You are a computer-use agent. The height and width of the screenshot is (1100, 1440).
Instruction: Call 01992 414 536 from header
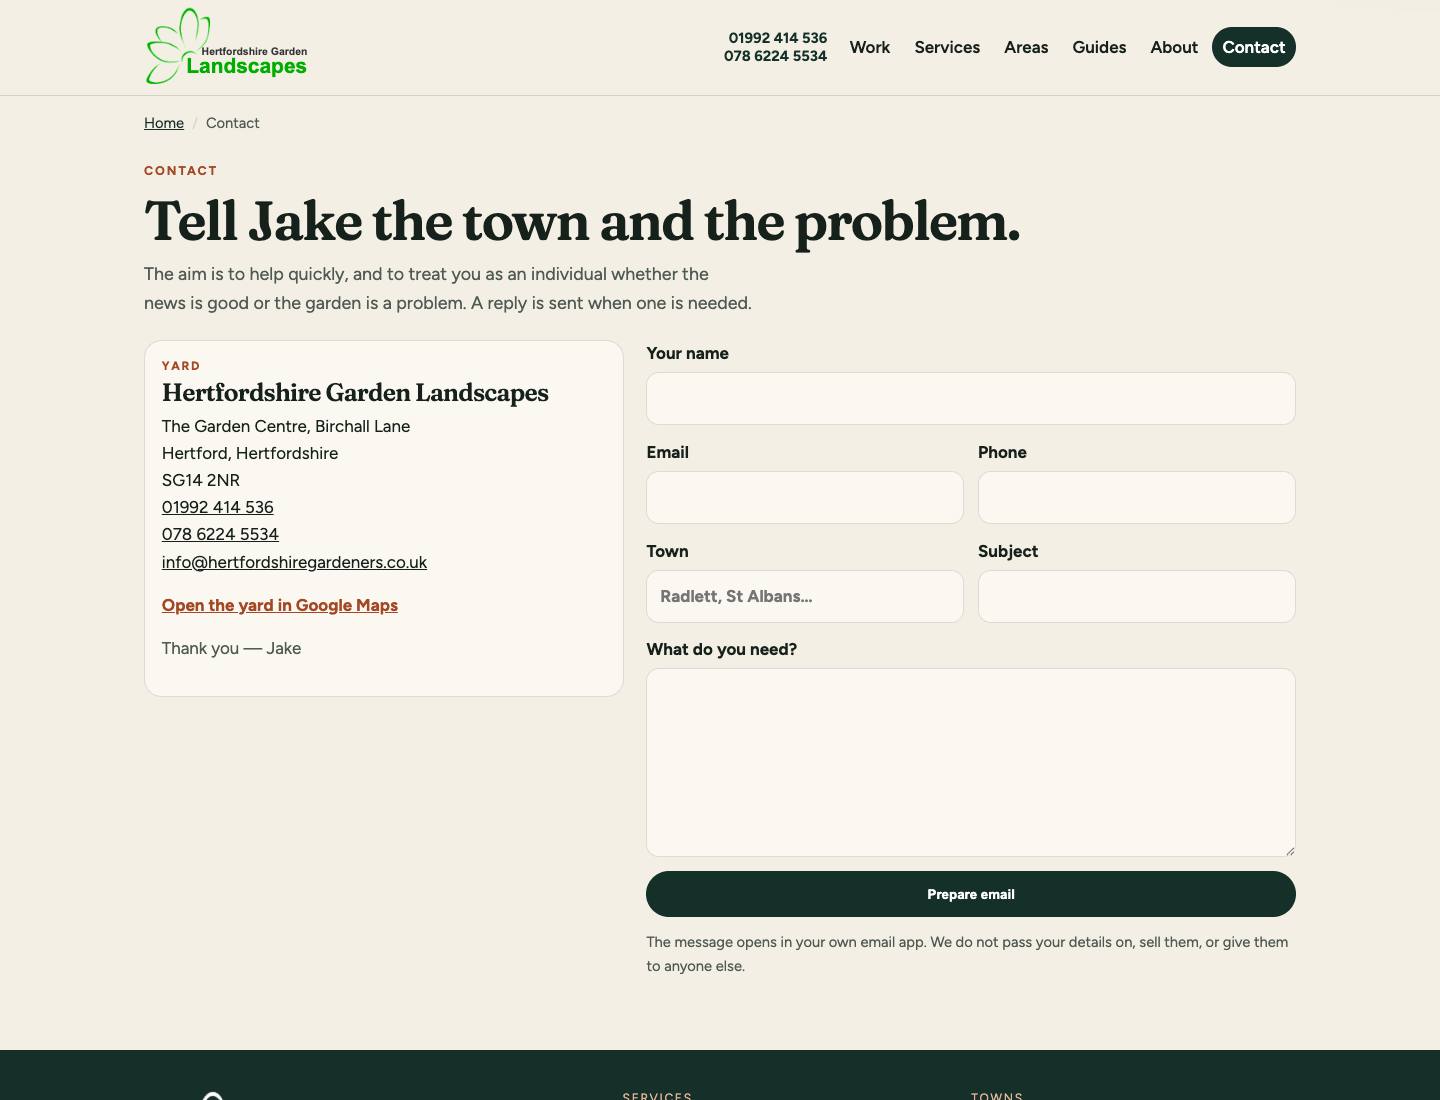(777, 38)
